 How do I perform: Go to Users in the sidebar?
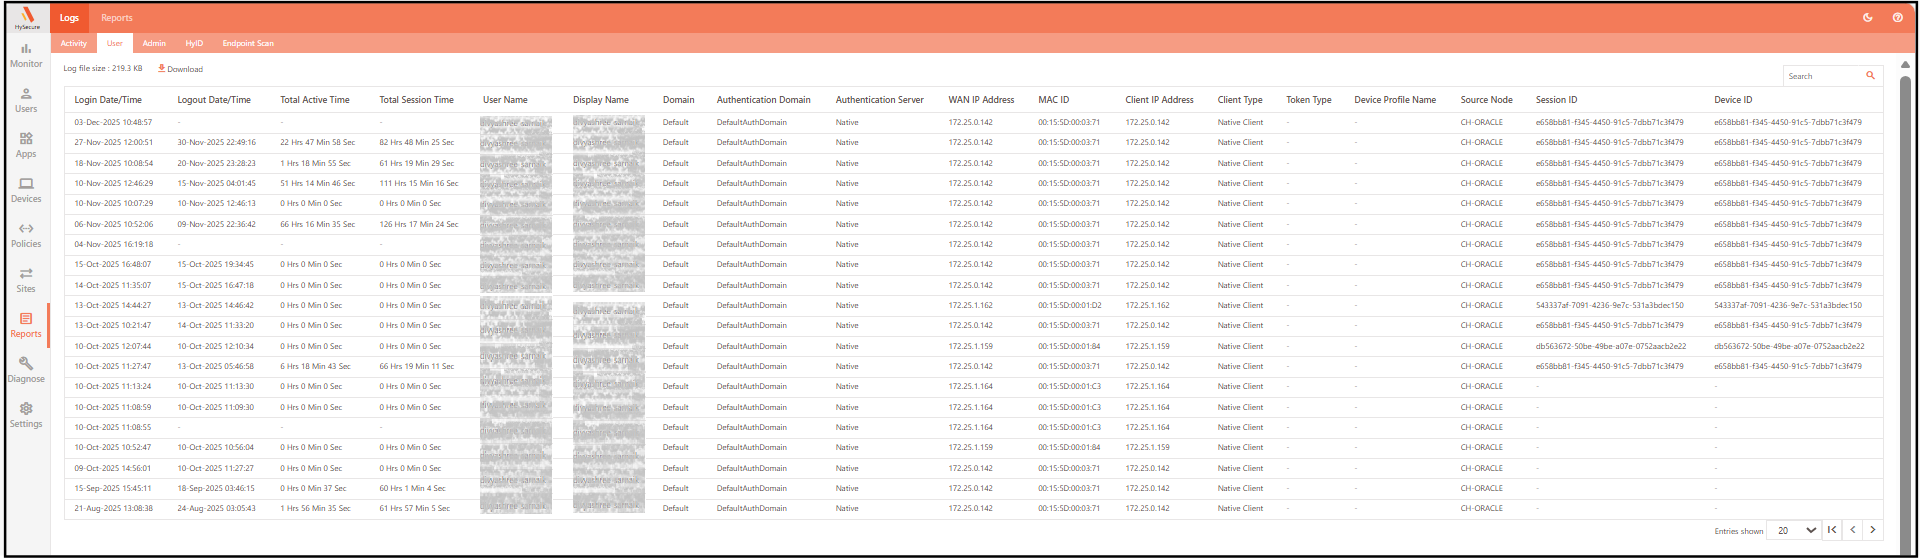point(26,99)
